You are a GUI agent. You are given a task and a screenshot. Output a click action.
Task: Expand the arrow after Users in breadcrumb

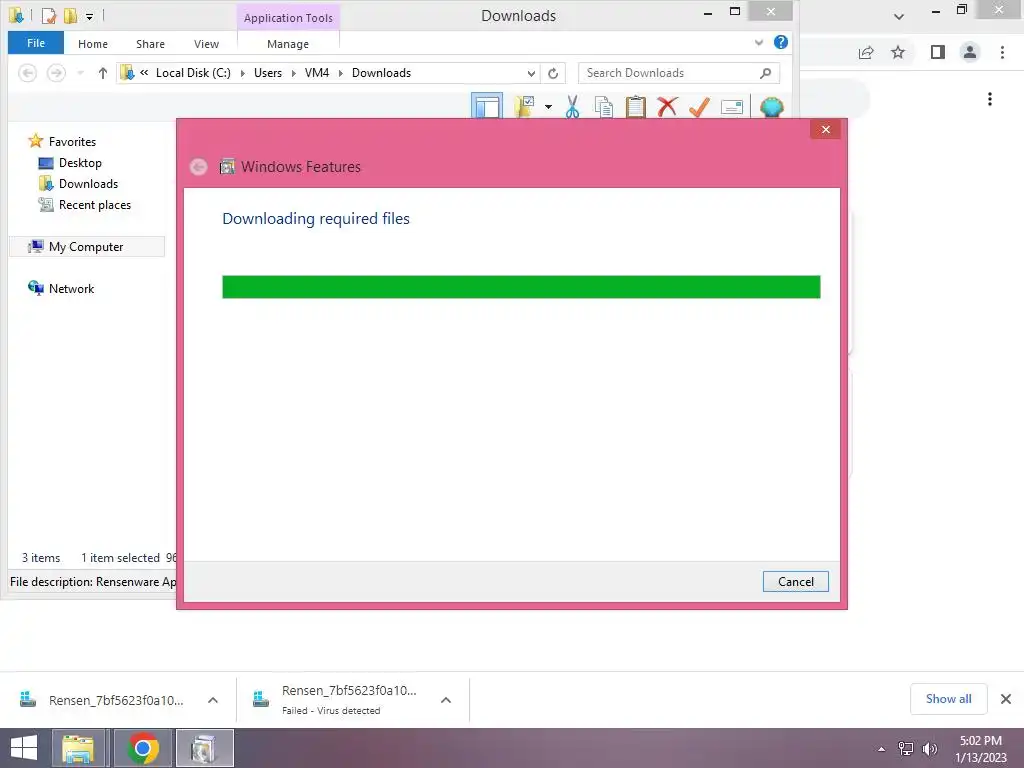[293, 73]
